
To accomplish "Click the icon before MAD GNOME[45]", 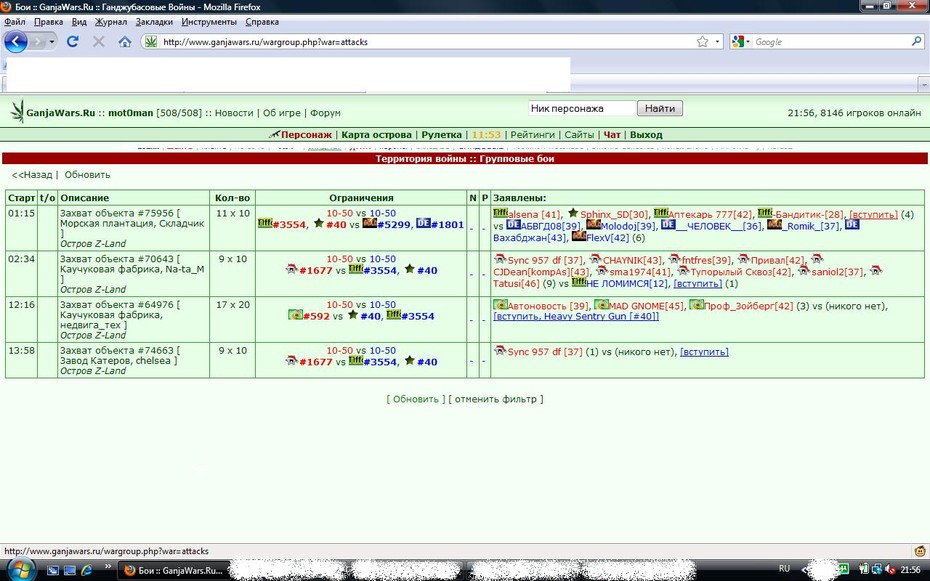I will (x=601, y=305).
